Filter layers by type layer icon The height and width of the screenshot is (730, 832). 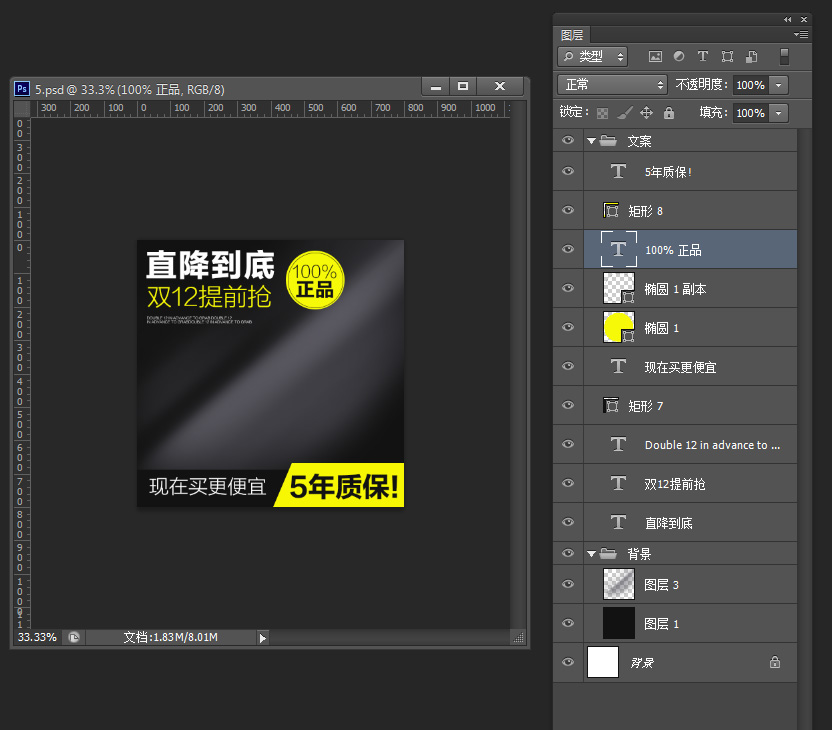click(x=703, y=56)
